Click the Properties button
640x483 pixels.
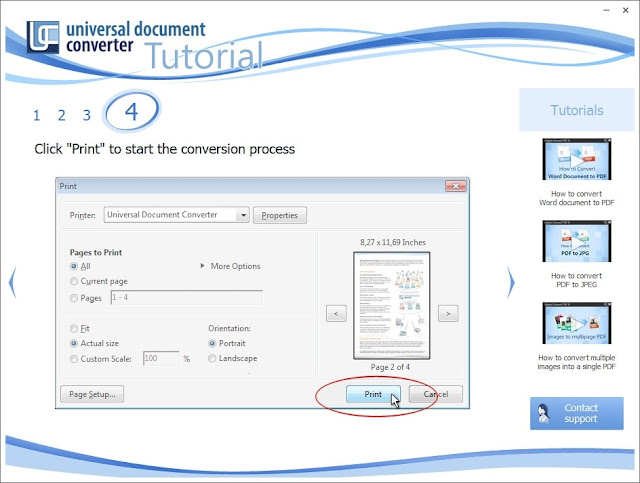[x=280, y=215]
